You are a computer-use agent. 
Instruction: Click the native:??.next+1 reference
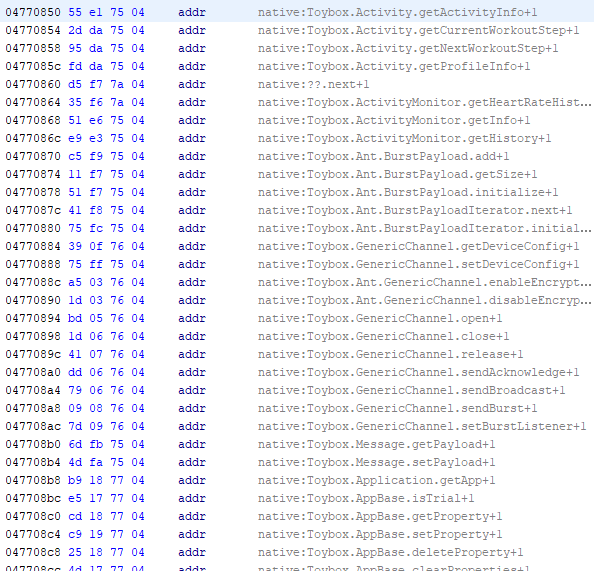point(313,84)
